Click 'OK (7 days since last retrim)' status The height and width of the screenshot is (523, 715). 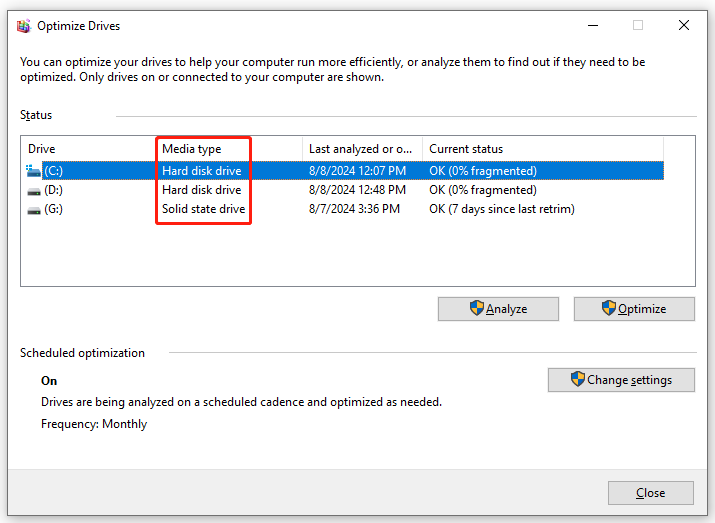[x=502, y=209]
